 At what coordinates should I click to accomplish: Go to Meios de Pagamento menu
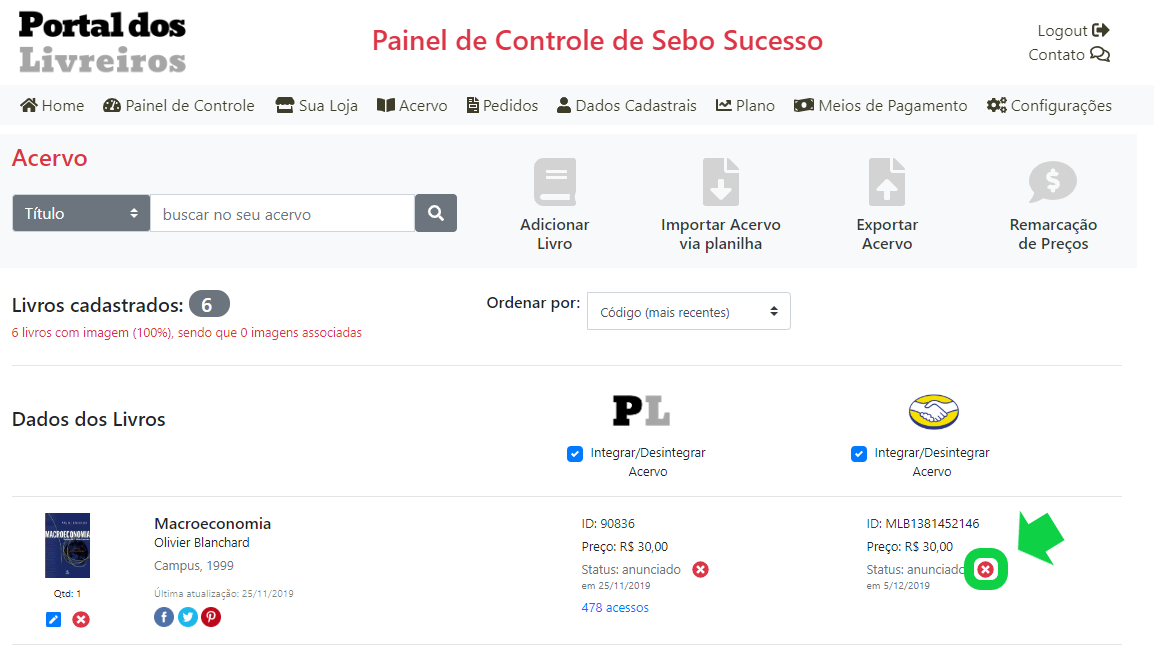tap(880, 105)
